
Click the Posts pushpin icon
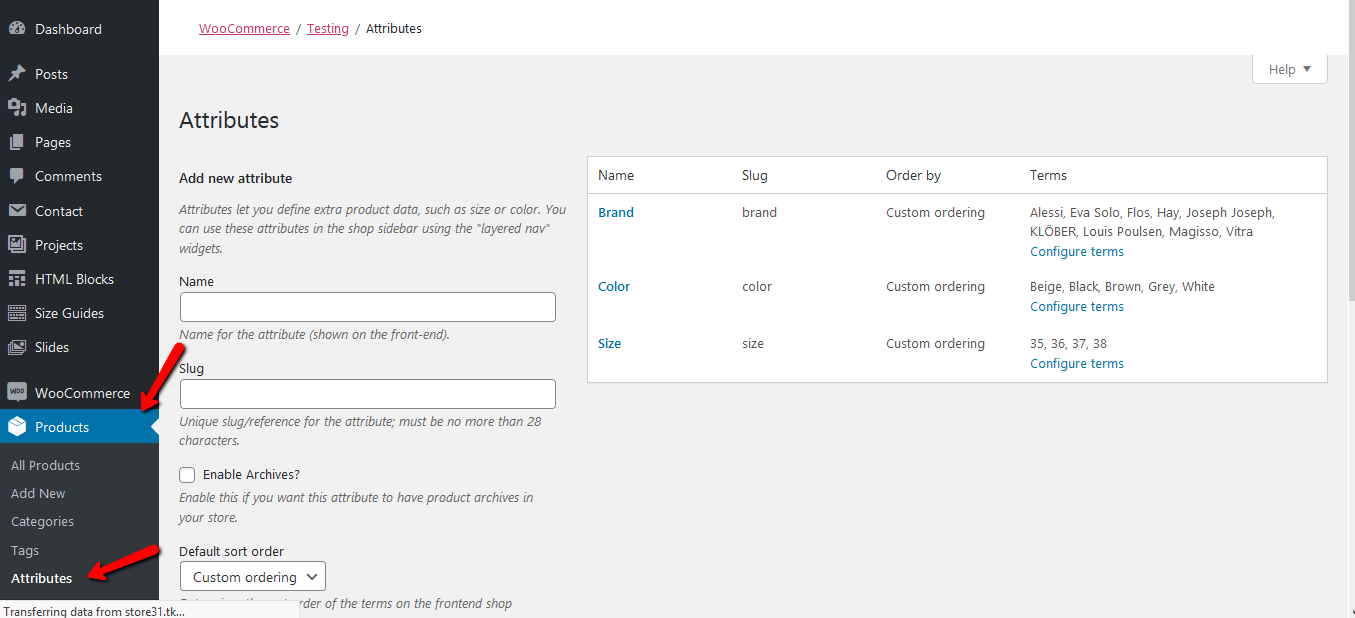click(x=17, y=74)
